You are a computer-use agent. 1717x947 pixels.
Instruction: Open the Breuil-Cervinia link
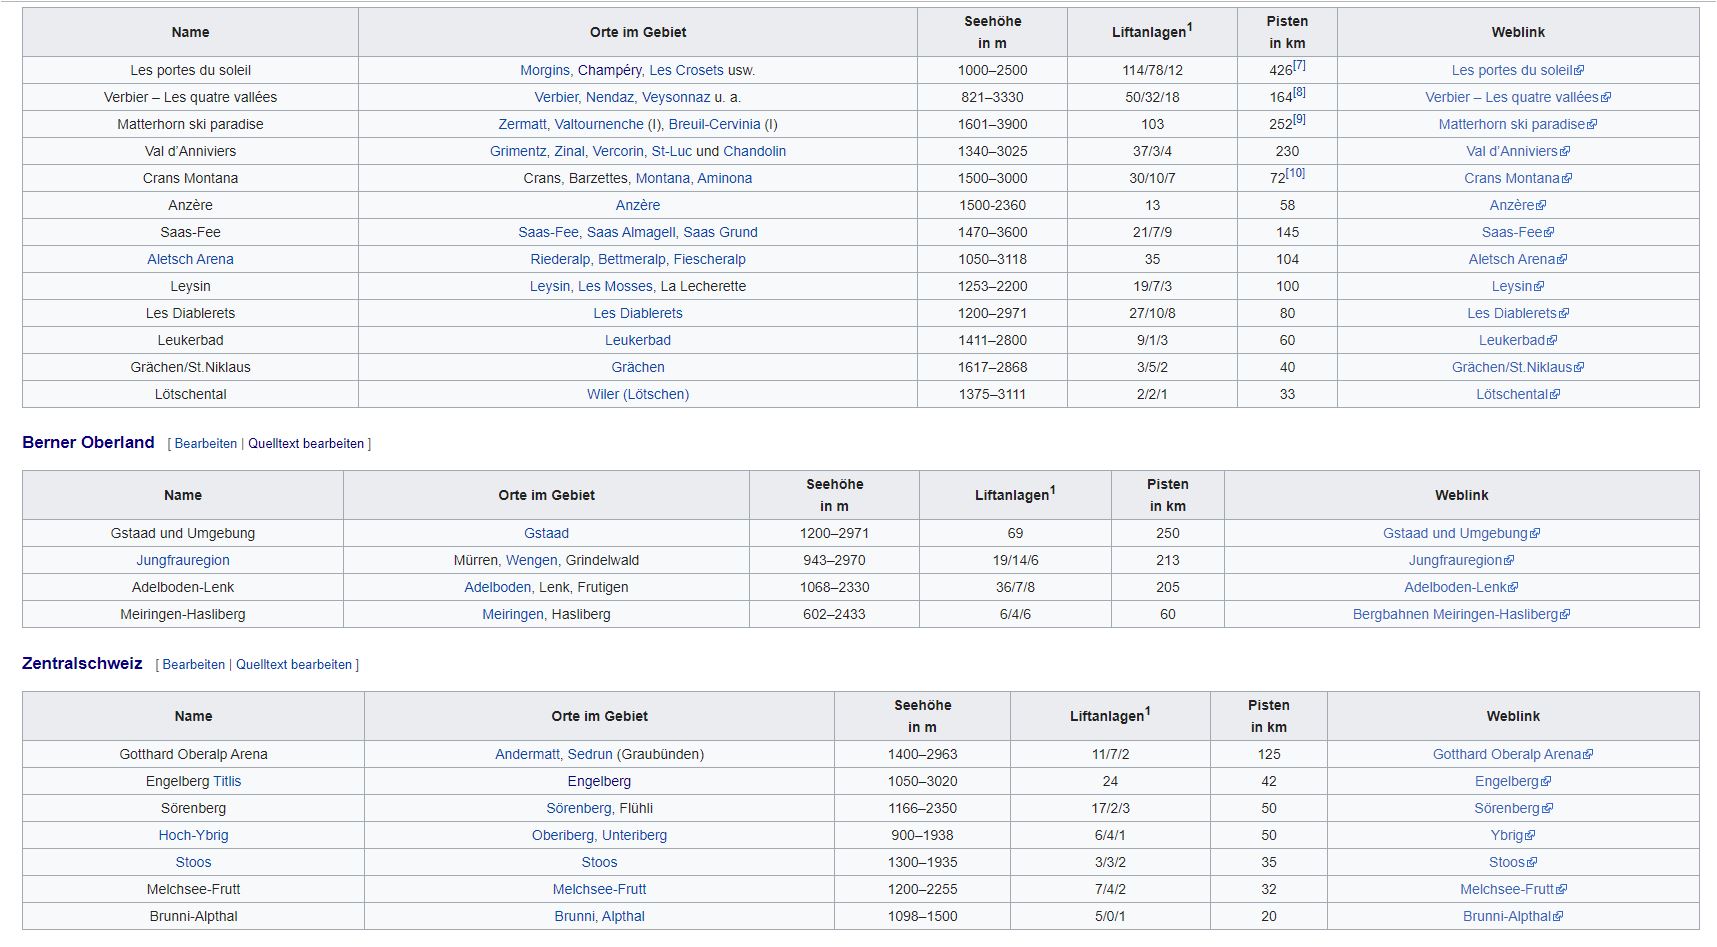pos(714,124)
